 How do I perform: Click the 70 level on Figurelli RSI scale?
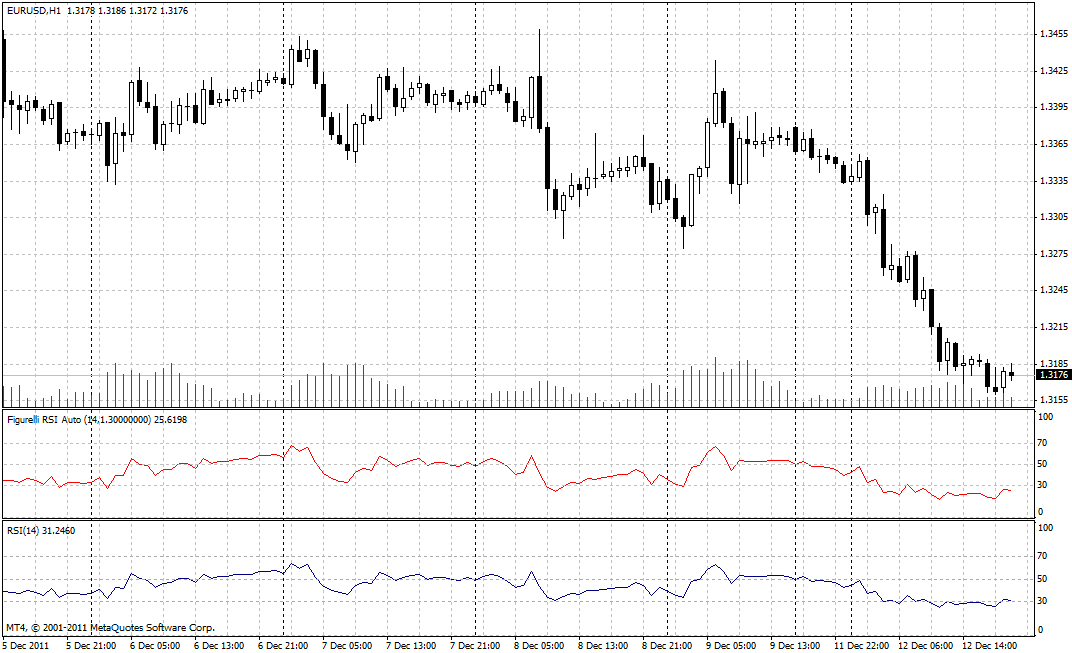pos(1043,440)
